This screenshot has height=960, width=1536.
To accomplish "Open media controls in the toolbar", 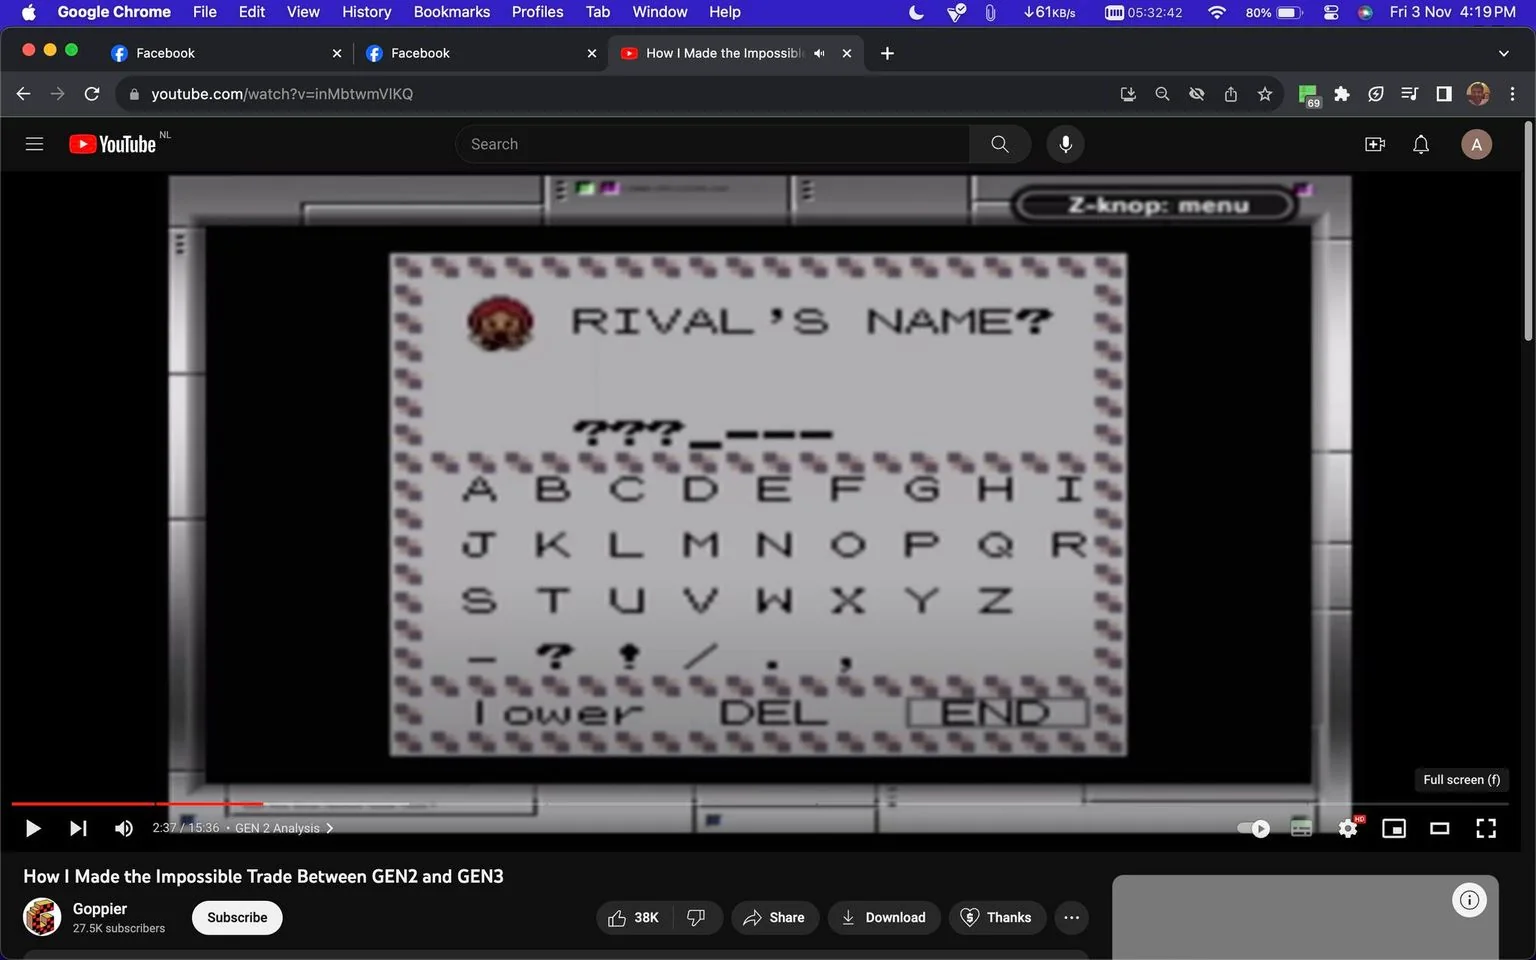I will point(1410,94).
